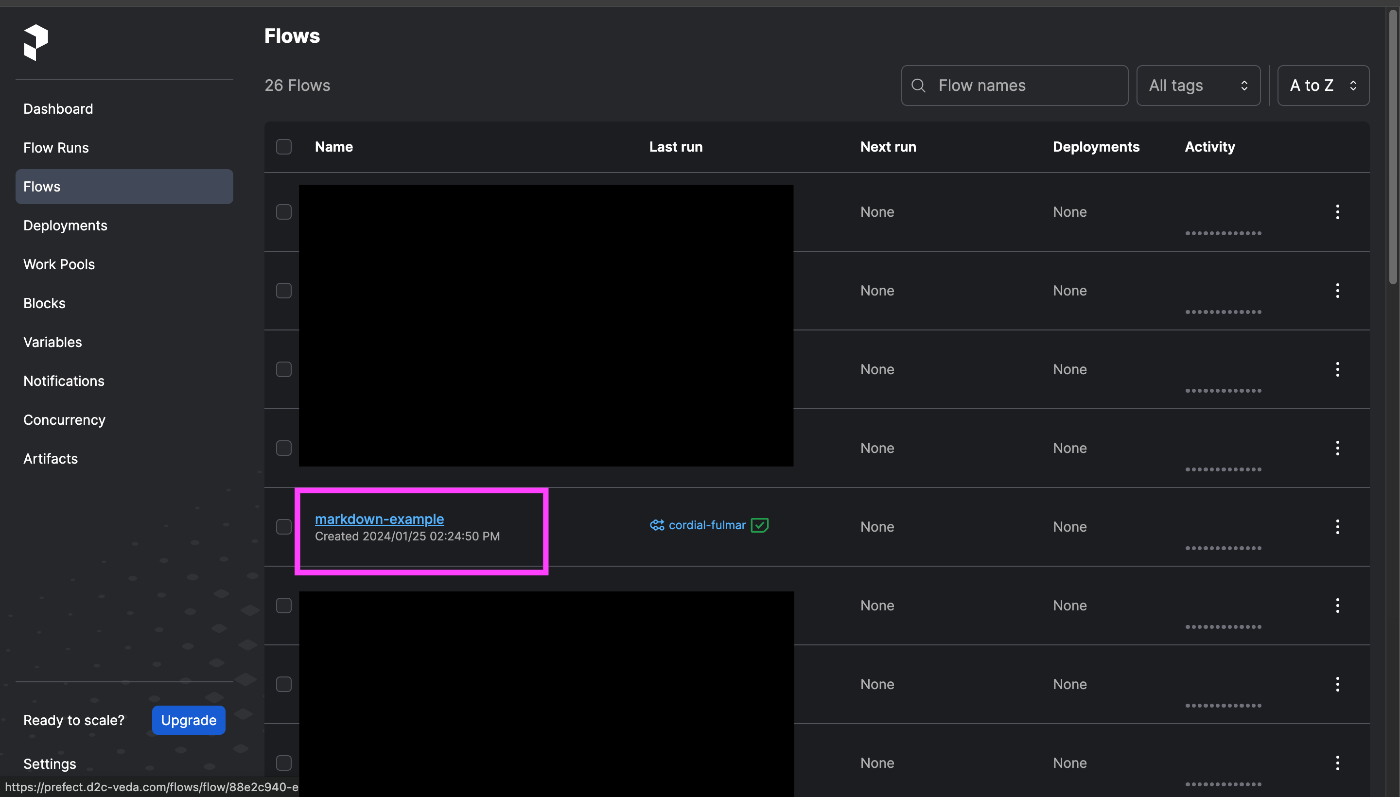
Task: Open the cordial-fulmar last run link
Action: pyautogui.click(x=707, y=525)
